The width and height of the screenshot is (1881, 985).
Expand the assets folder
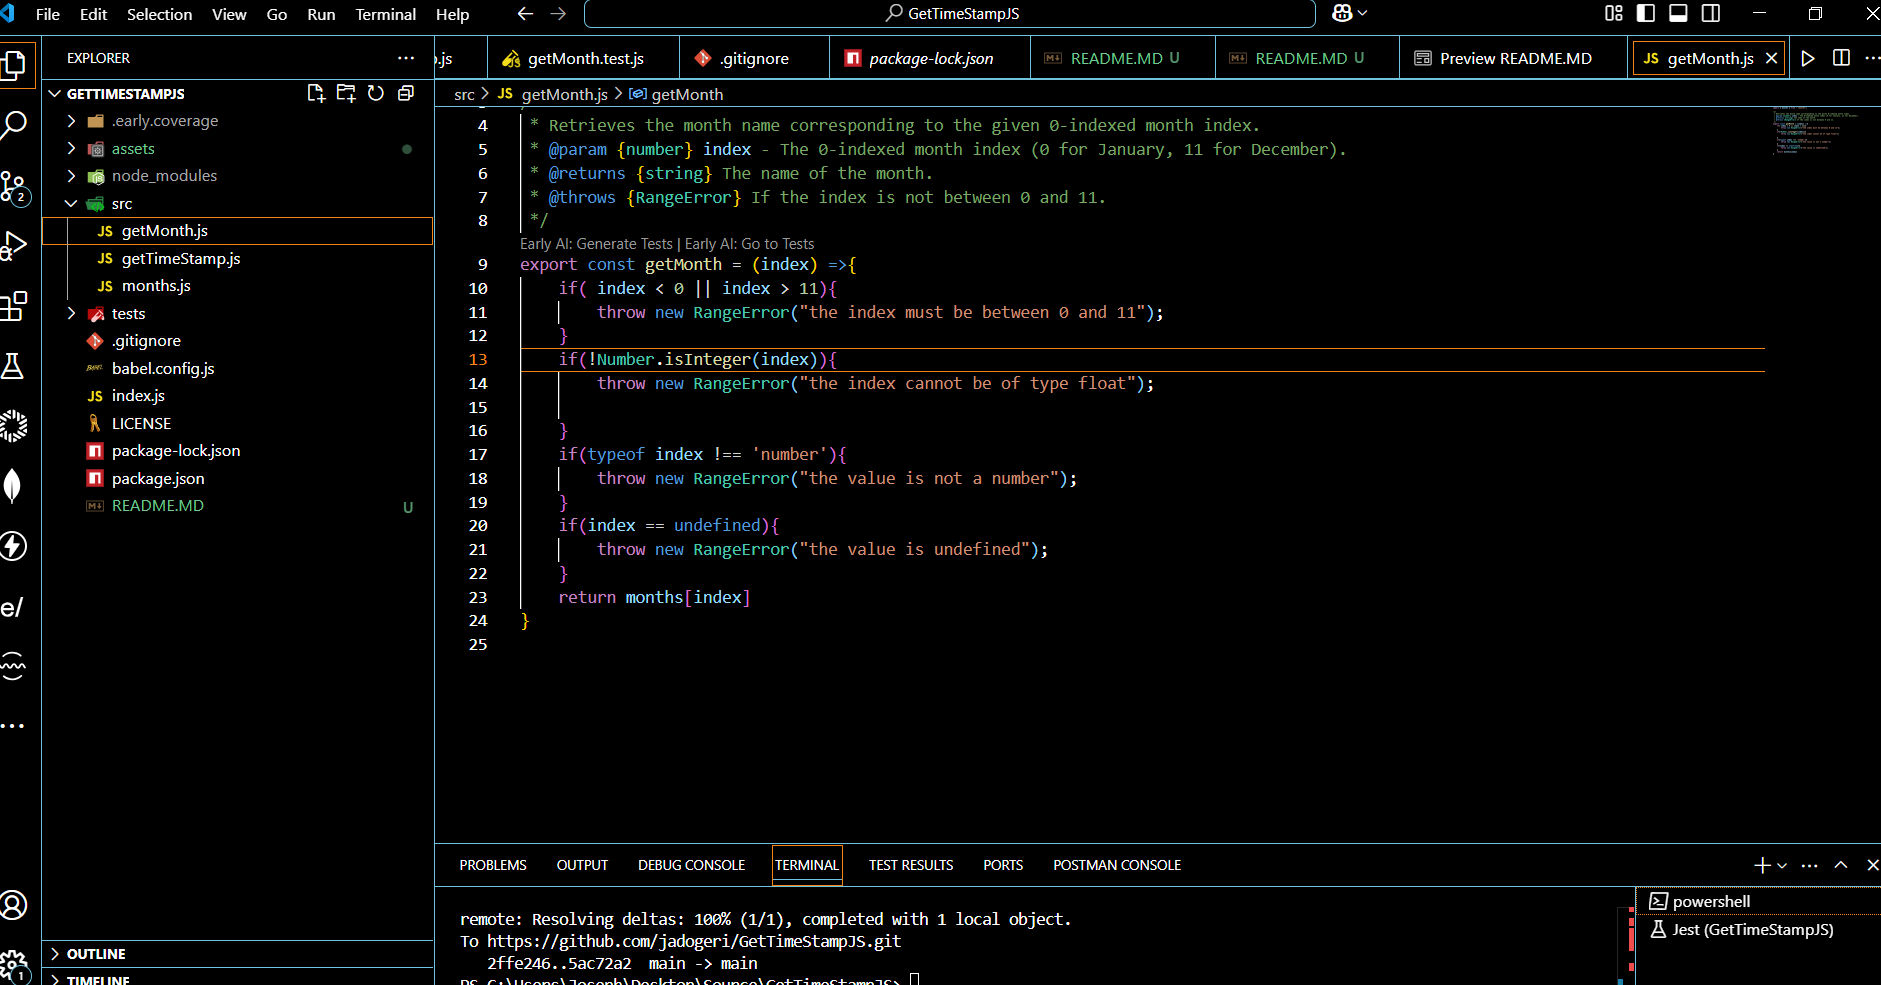point(71,148)
